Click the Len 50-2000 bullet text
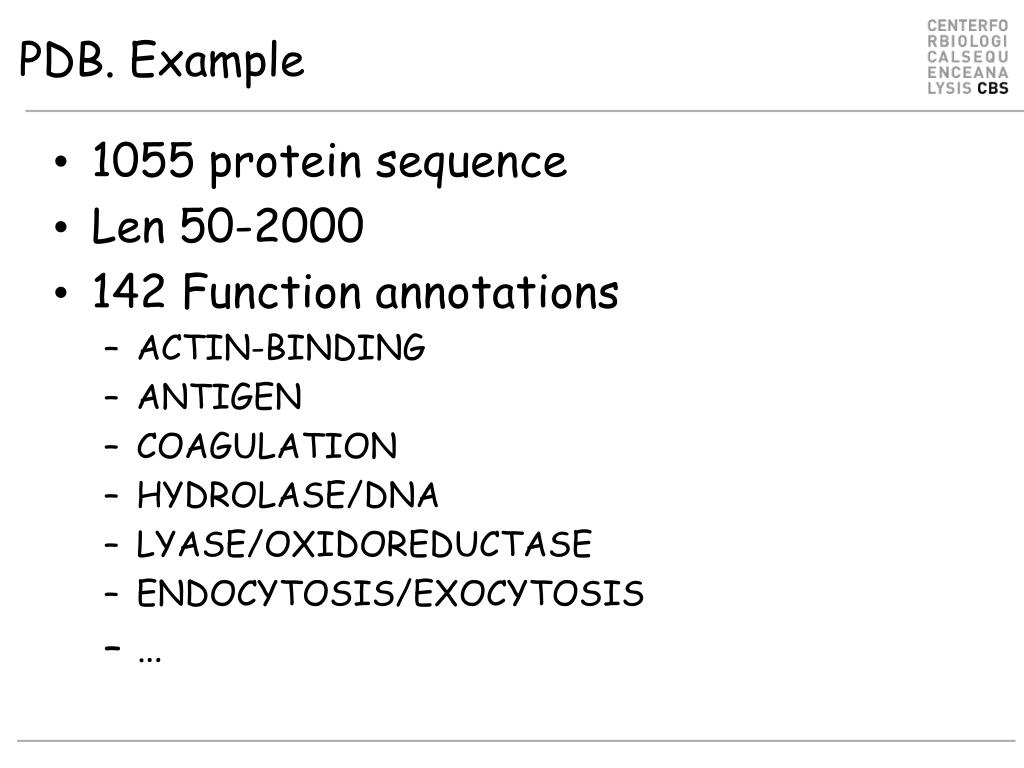This screenshot has width=1024, height=768. [x=227, y=226]
